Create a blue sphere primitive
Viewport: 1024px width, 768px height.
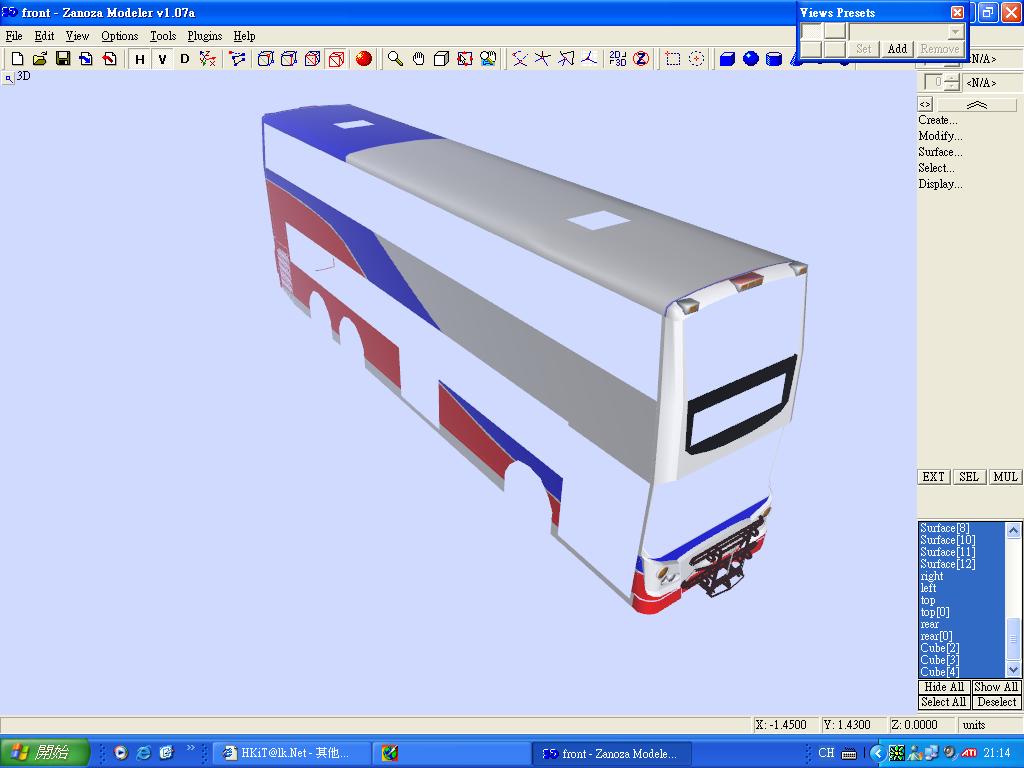click(x=750, y=59)
